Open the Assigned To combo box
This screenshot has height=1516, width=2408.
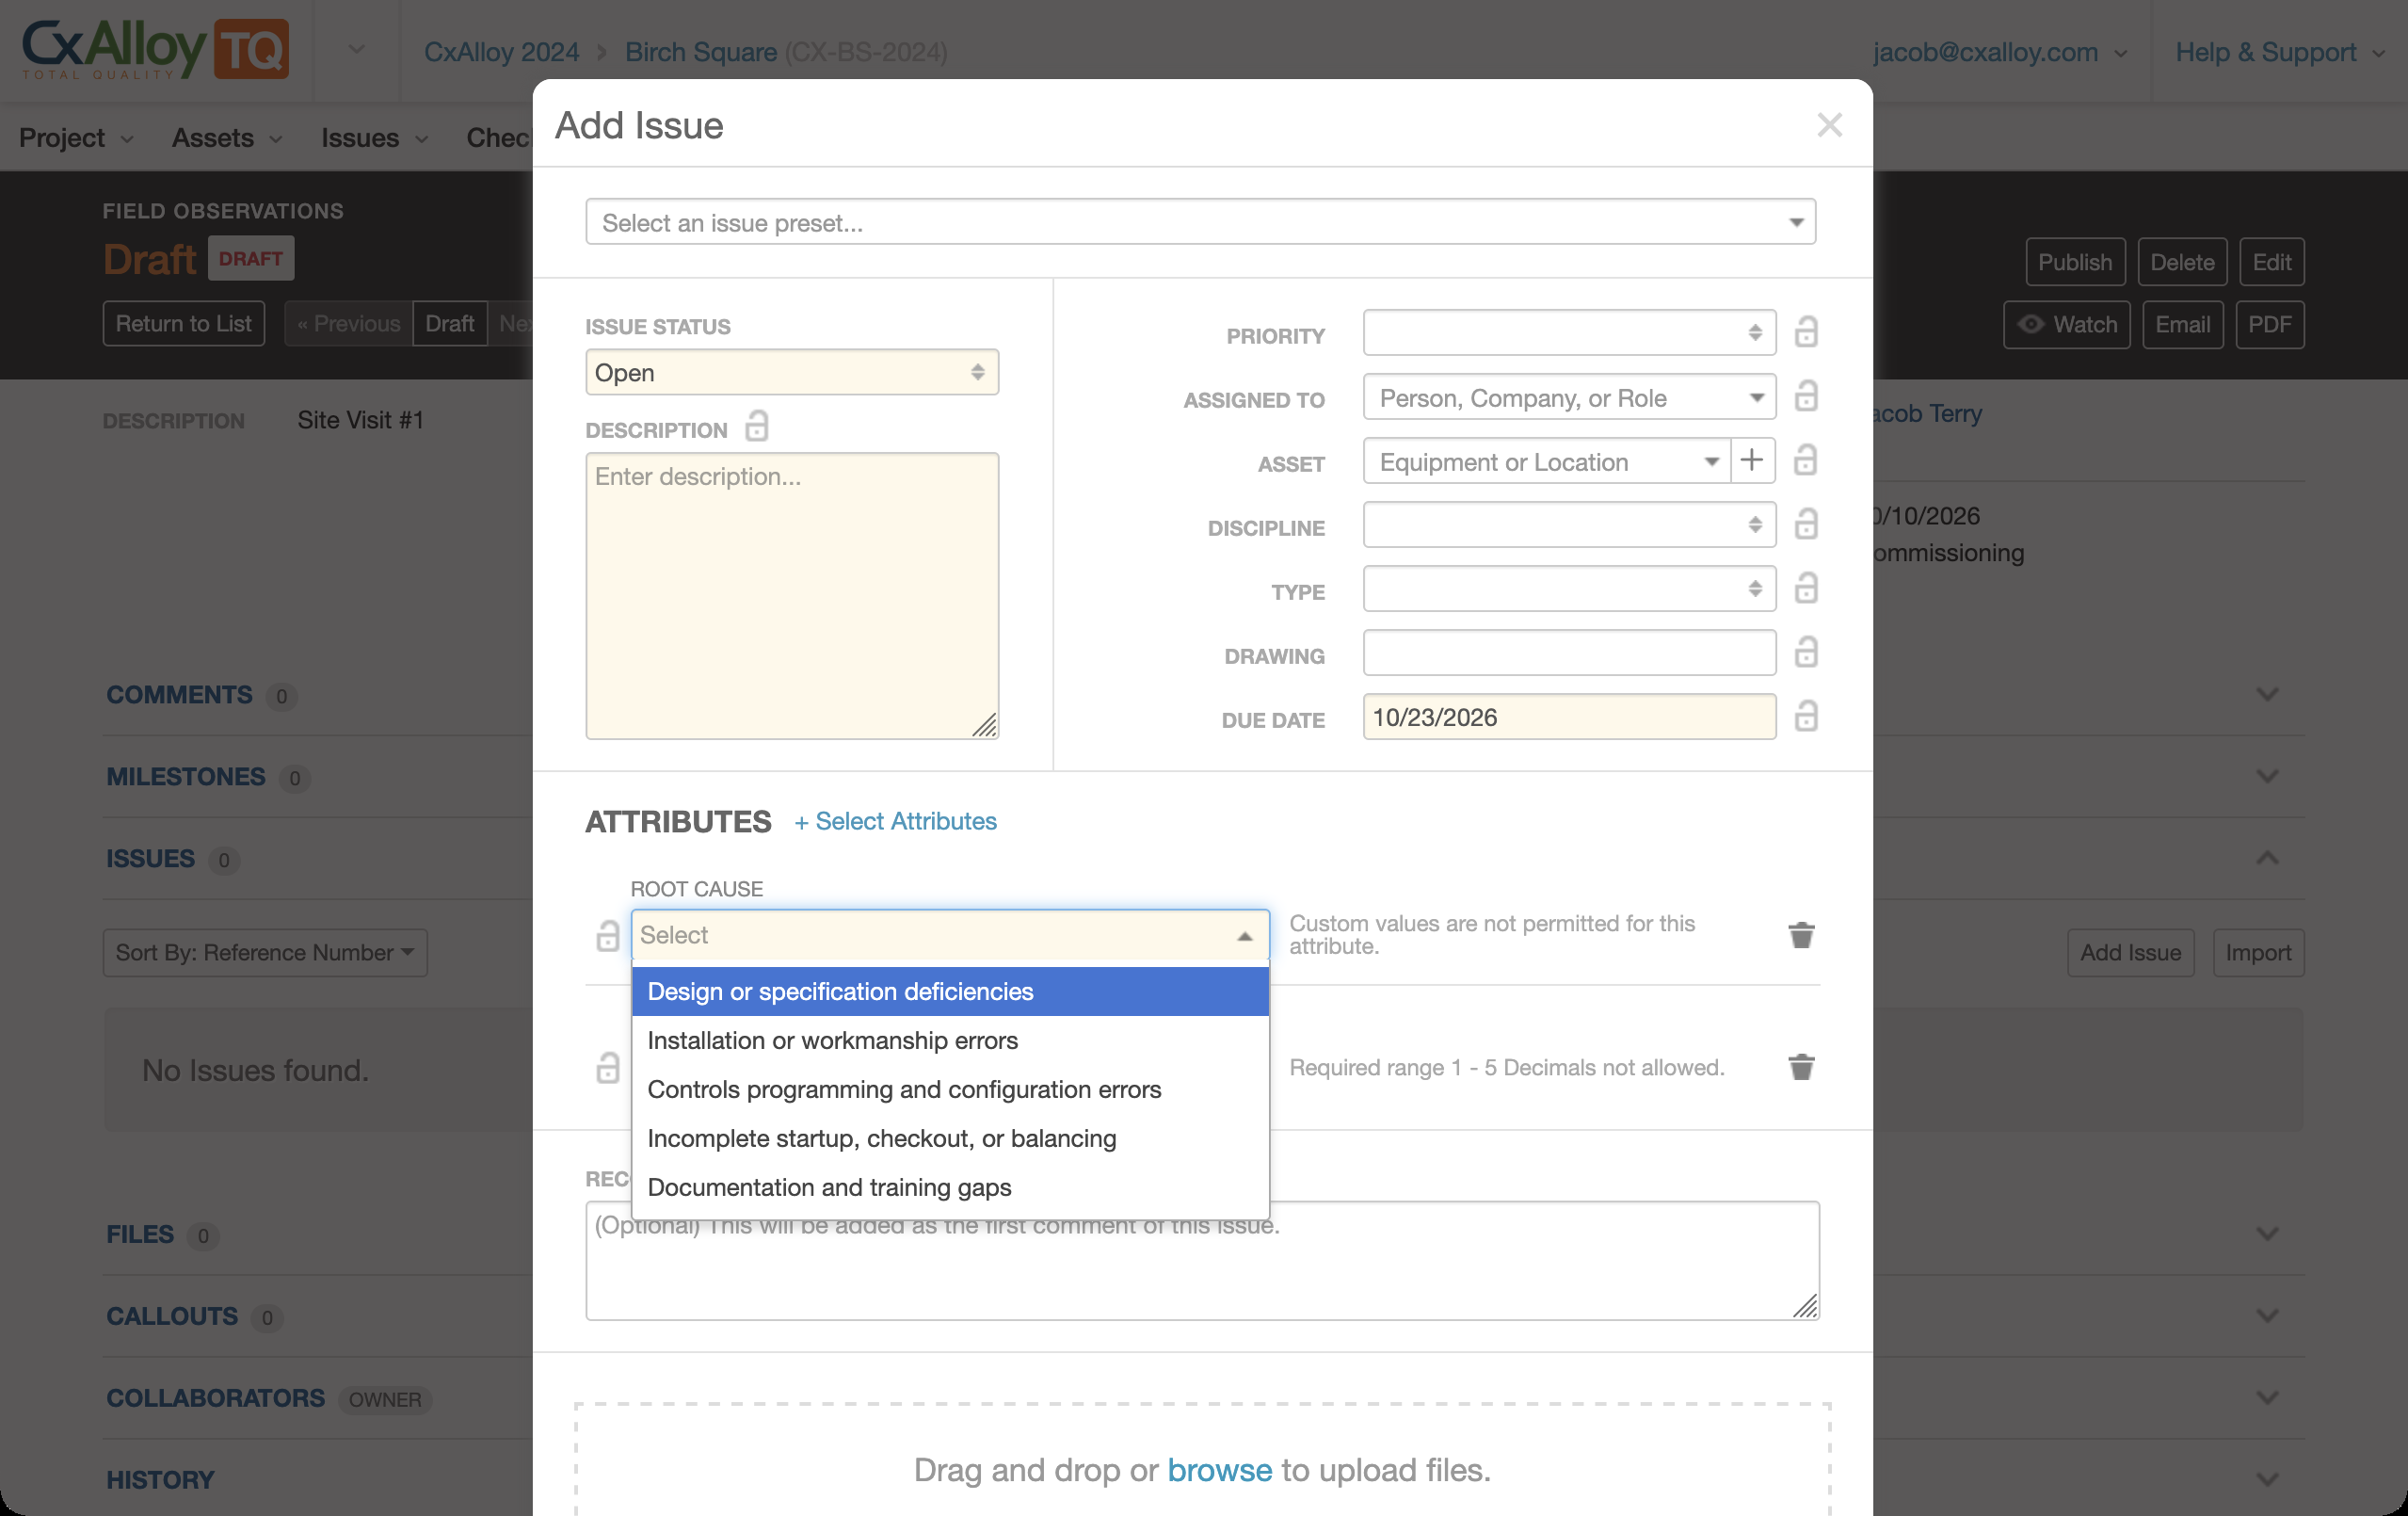pyautogui.click(x=1569, y=397)
